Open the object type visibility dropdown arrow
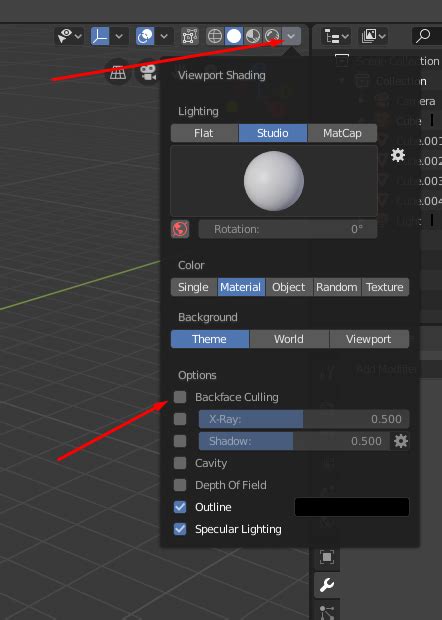Image resolution: width=442 pixels, height=620 pixels. (x=78, y=36)
